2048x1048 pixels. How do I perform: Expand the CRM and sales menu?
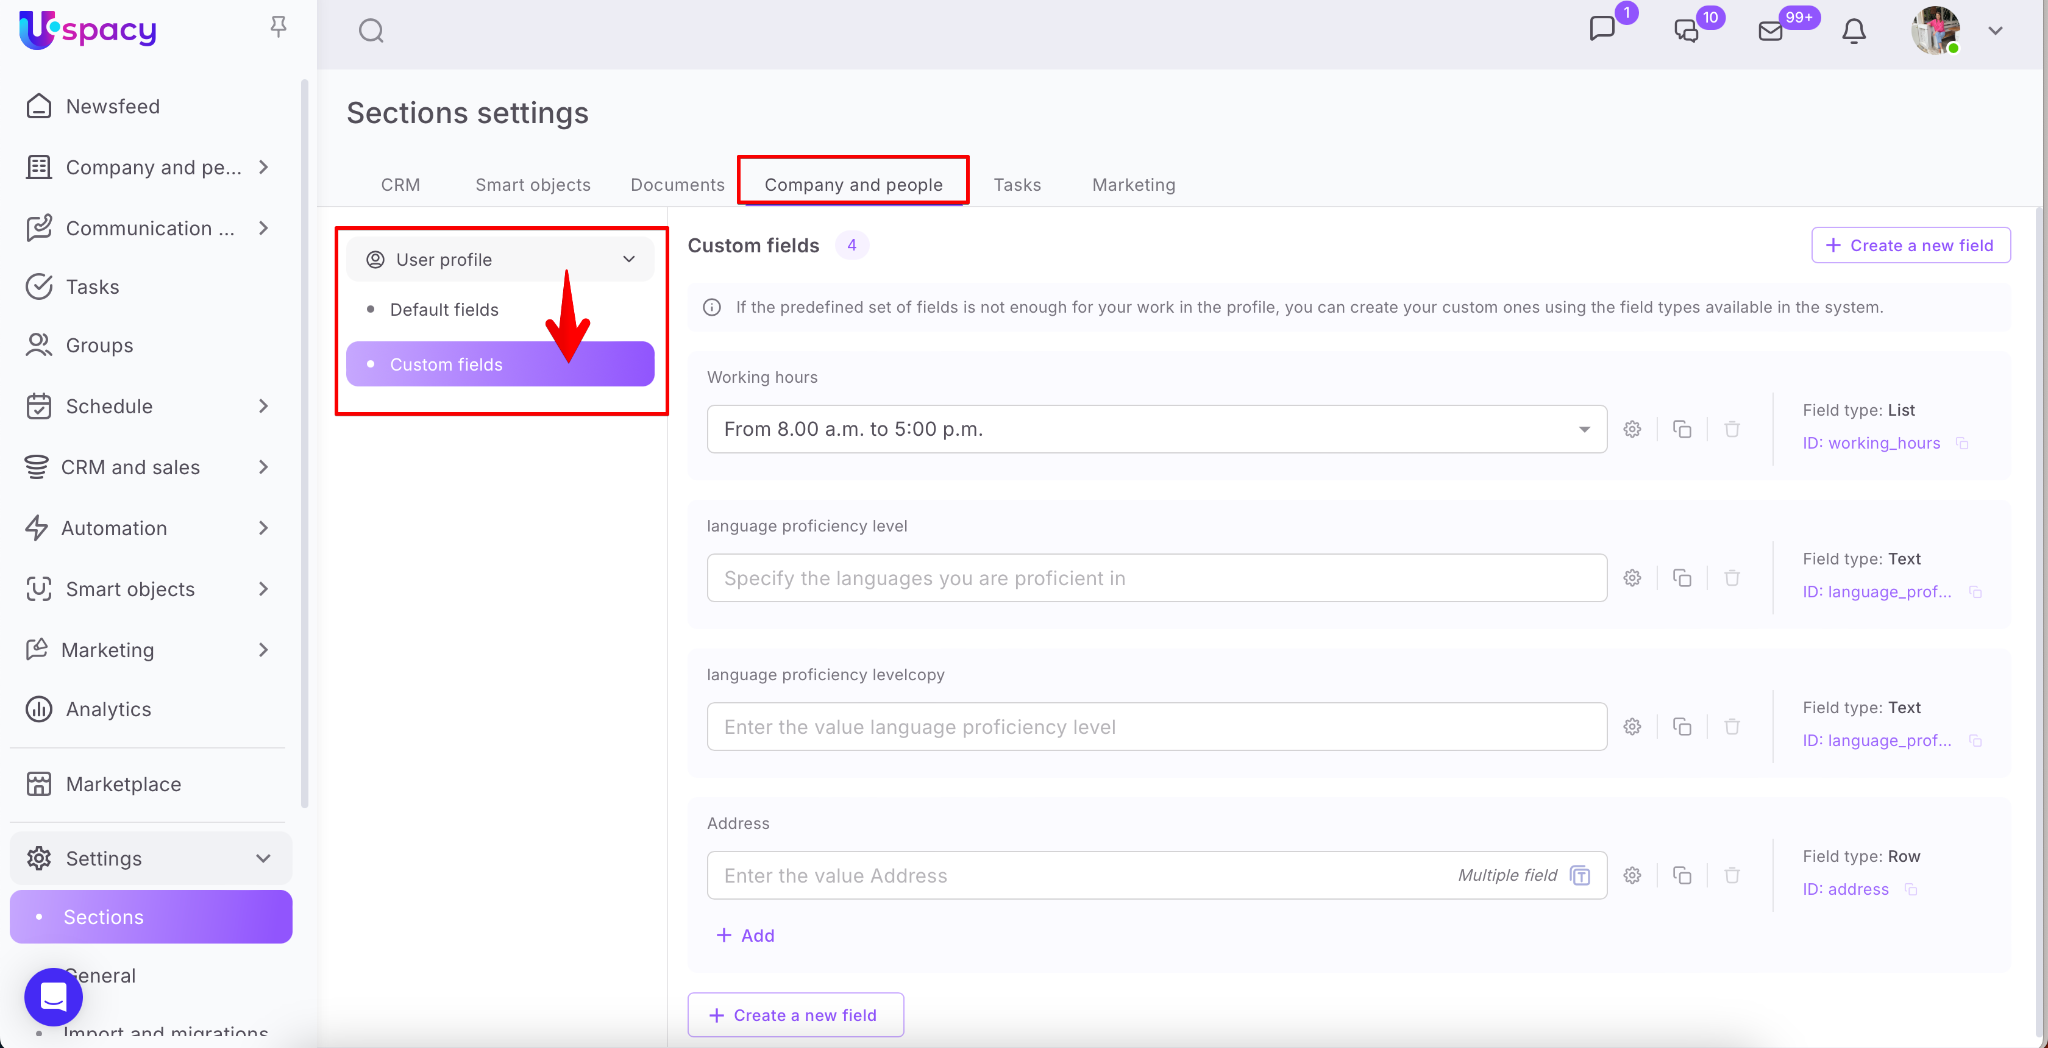(x=263, y=467)
